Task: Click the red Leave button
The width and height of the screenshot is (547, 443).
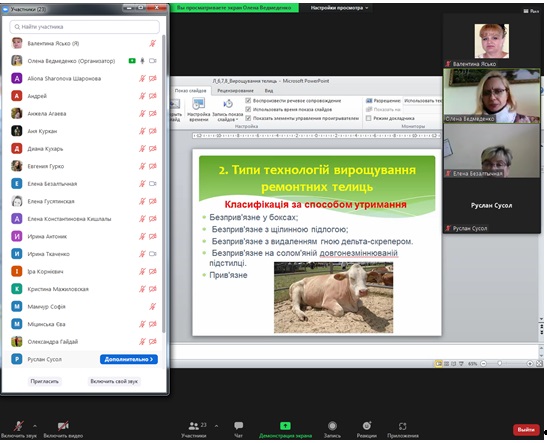Action: click(x=526, y=429)
